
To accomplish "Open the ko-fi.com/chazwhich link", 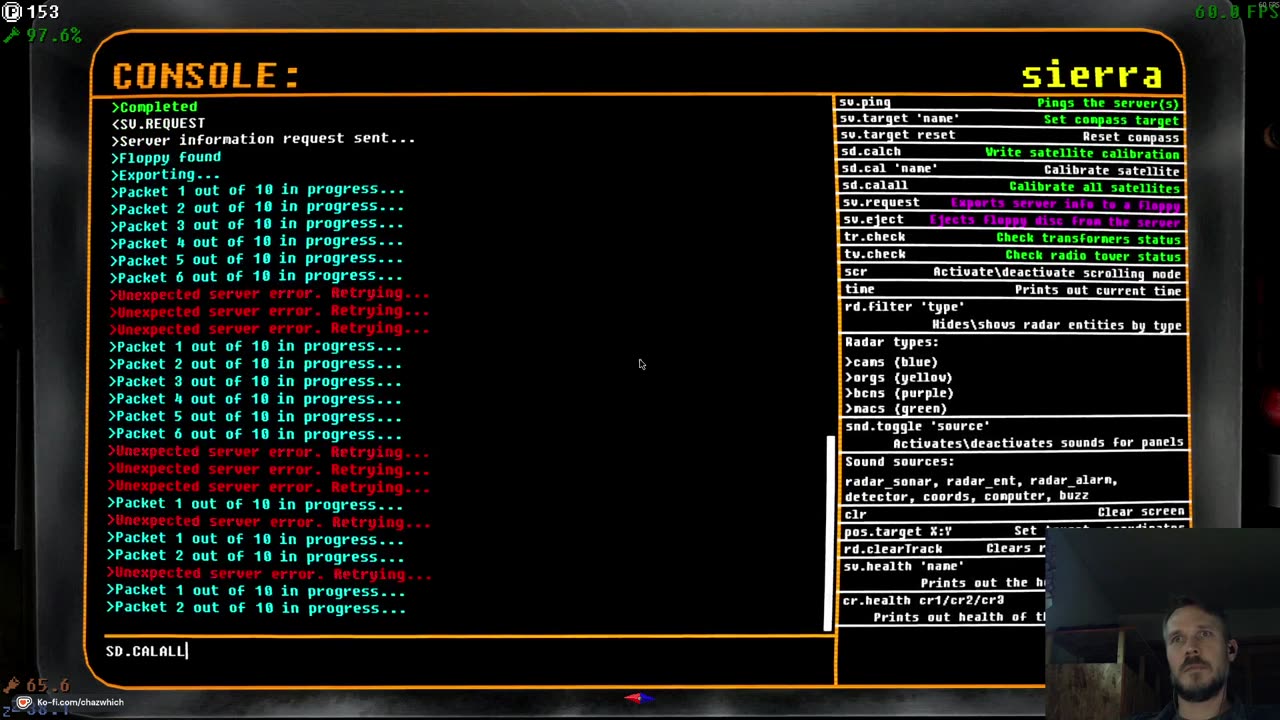I will pyautogui.click(x=80, y=702).
